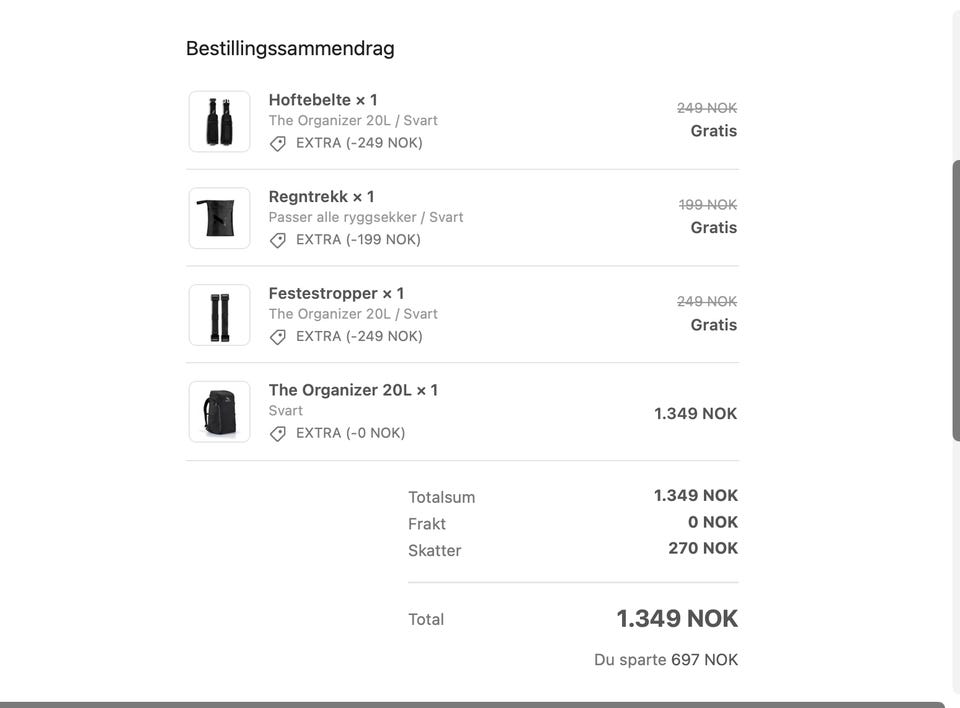Click discount tag icon under Regntrekk
This screenshot has height=708, width=960.
pos(278,240)
